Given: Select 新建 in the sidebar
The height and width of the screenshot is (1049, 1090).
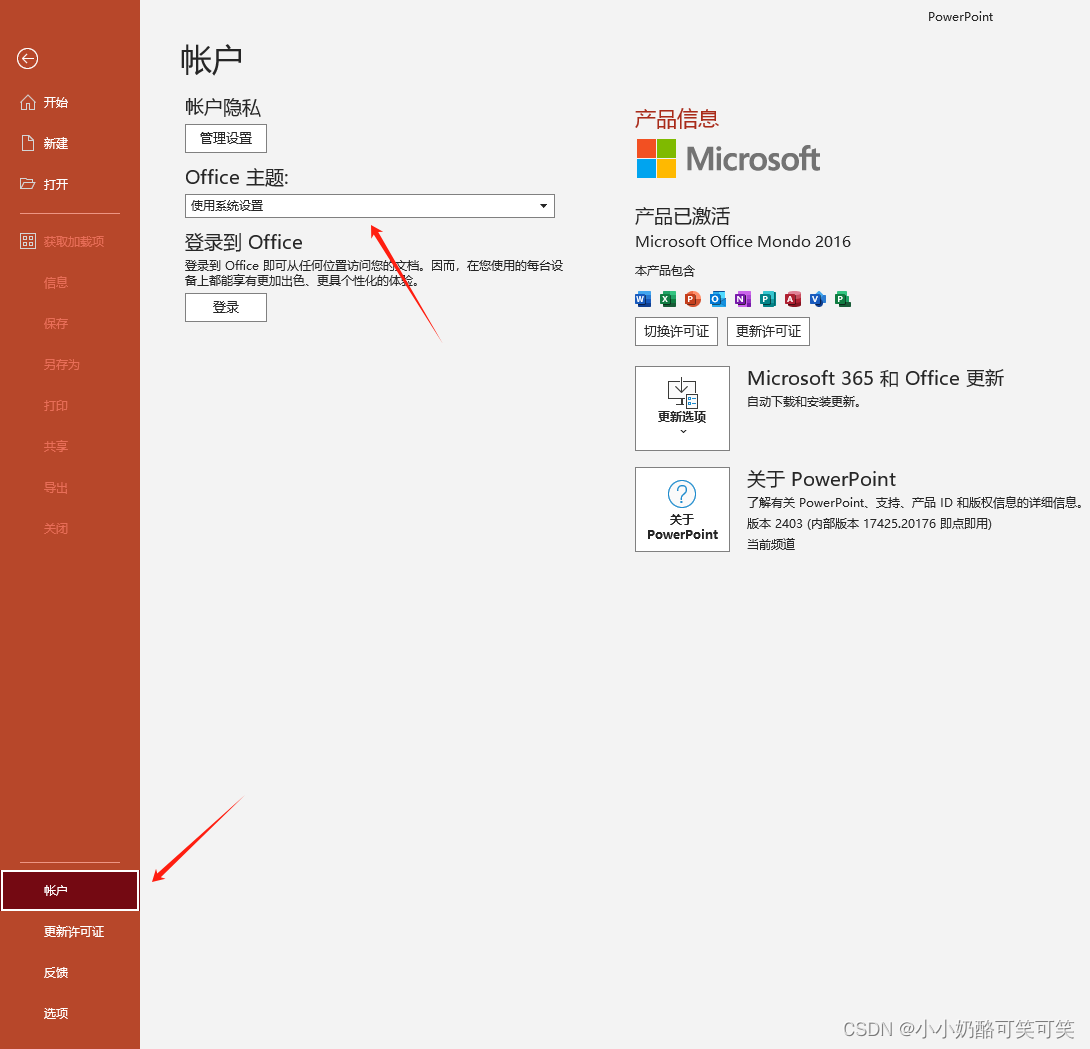Looking at the screenshot, I should pos(70,143).
